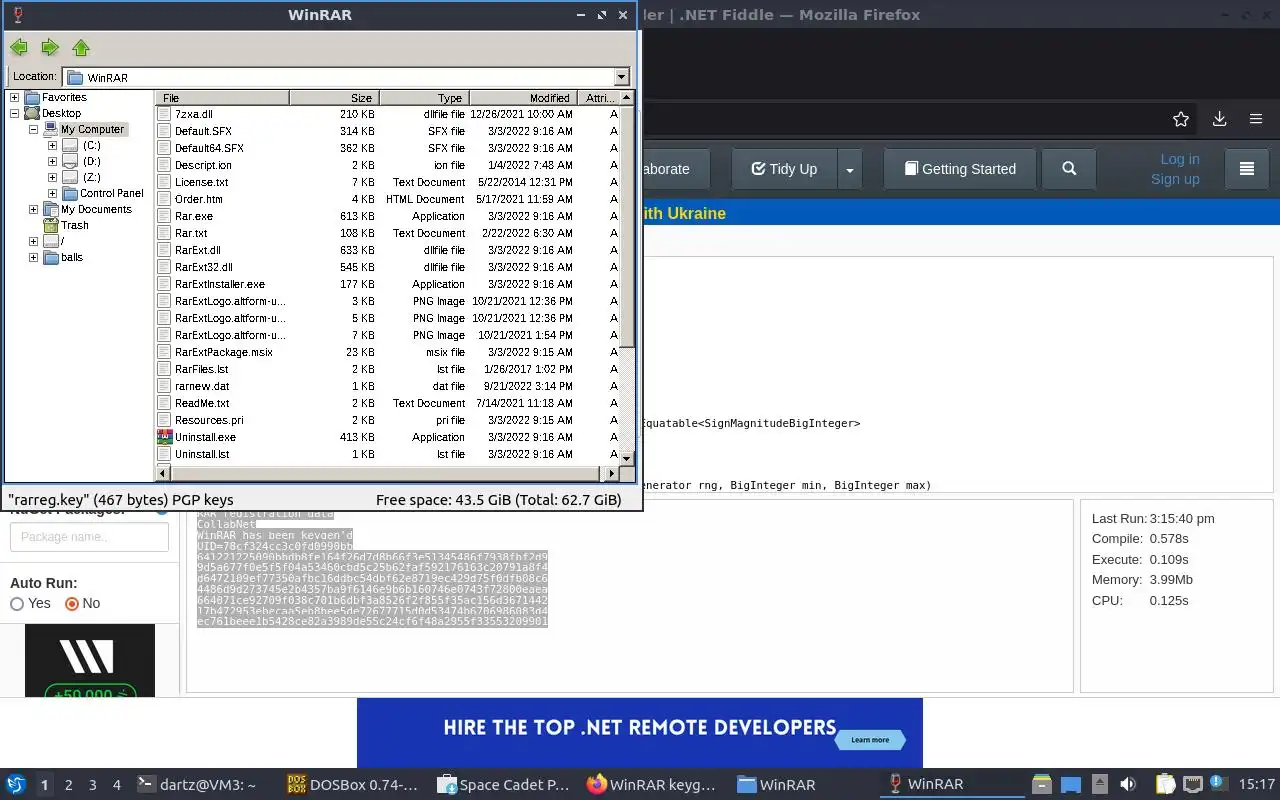Screen dimensions: 1280x800
Task: Switch to workspace 3
Action: [x=92, y=785]
